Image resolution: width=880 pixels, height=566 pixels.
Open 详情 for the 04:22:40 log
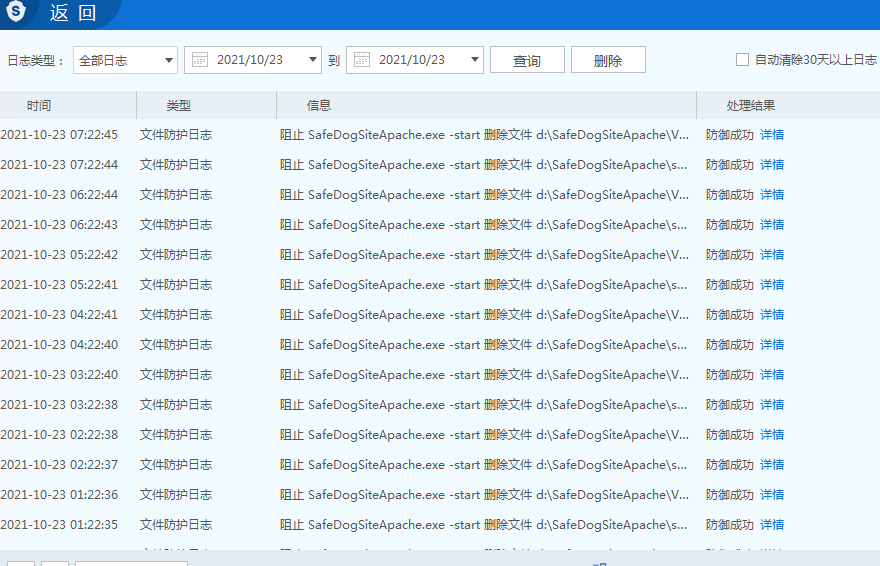pyautogui.click(x=772, y=345)
